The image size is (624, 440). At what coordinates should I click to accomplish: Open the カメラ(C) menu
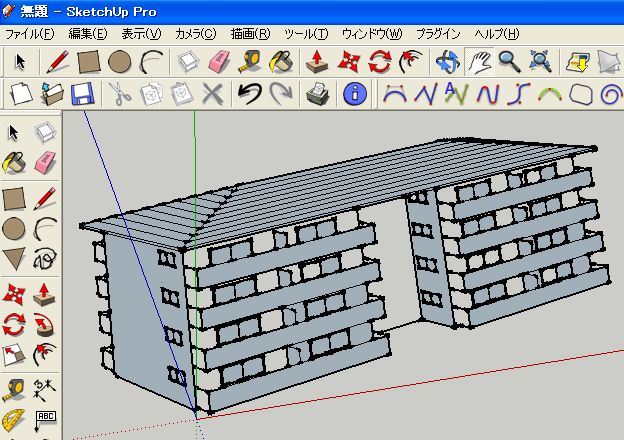pyautogui.click(x=195, y=34)
